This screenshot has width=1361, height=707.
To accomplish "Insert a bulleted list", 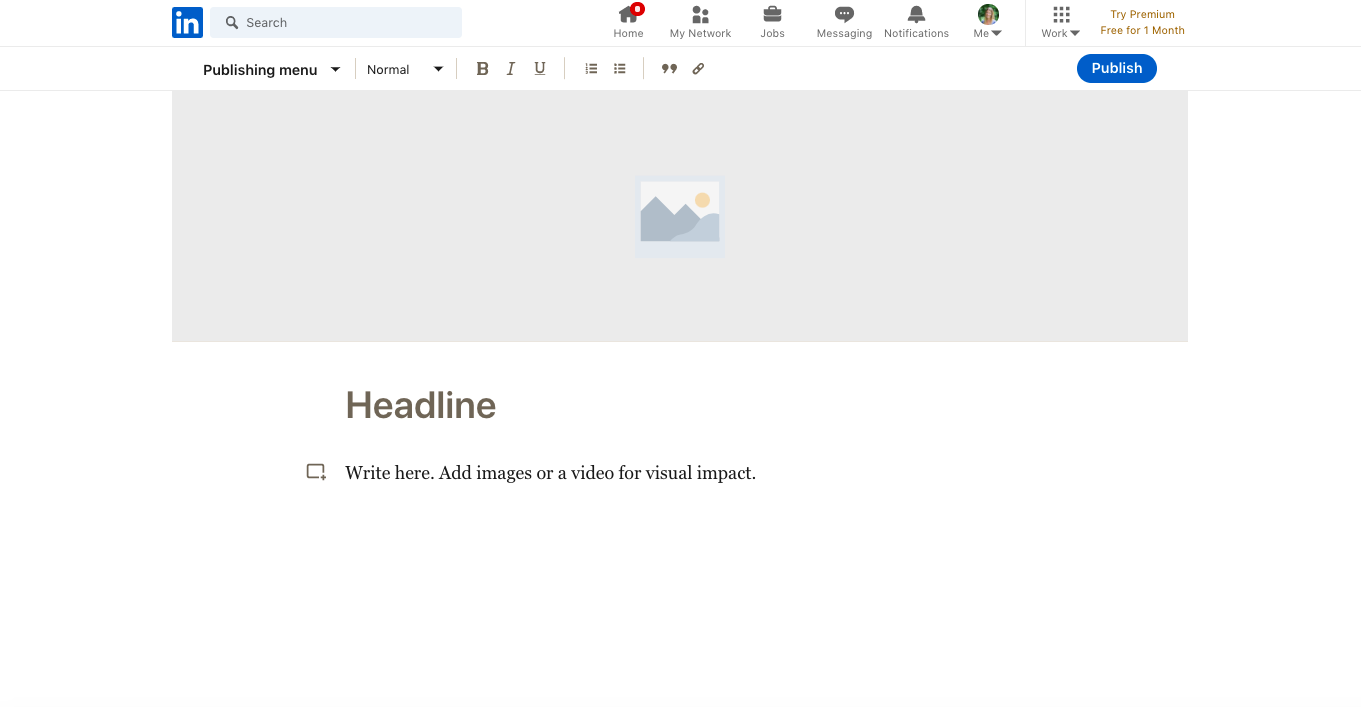I will [620, 69].
